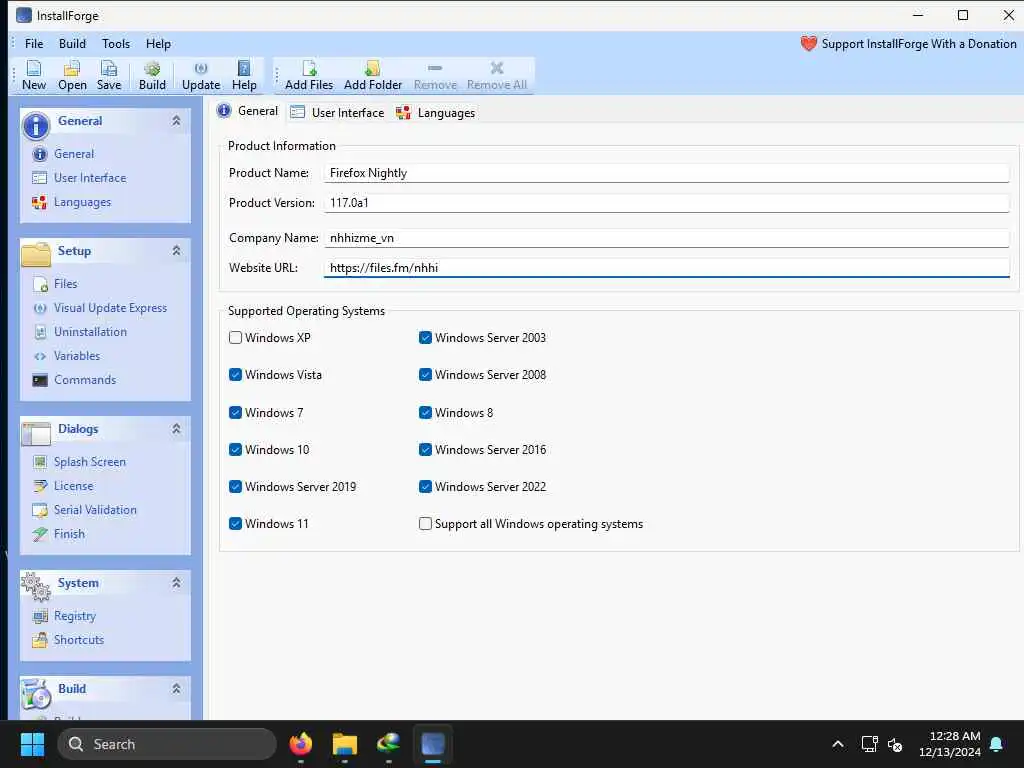Check Support all Windows operating systems

425,524
